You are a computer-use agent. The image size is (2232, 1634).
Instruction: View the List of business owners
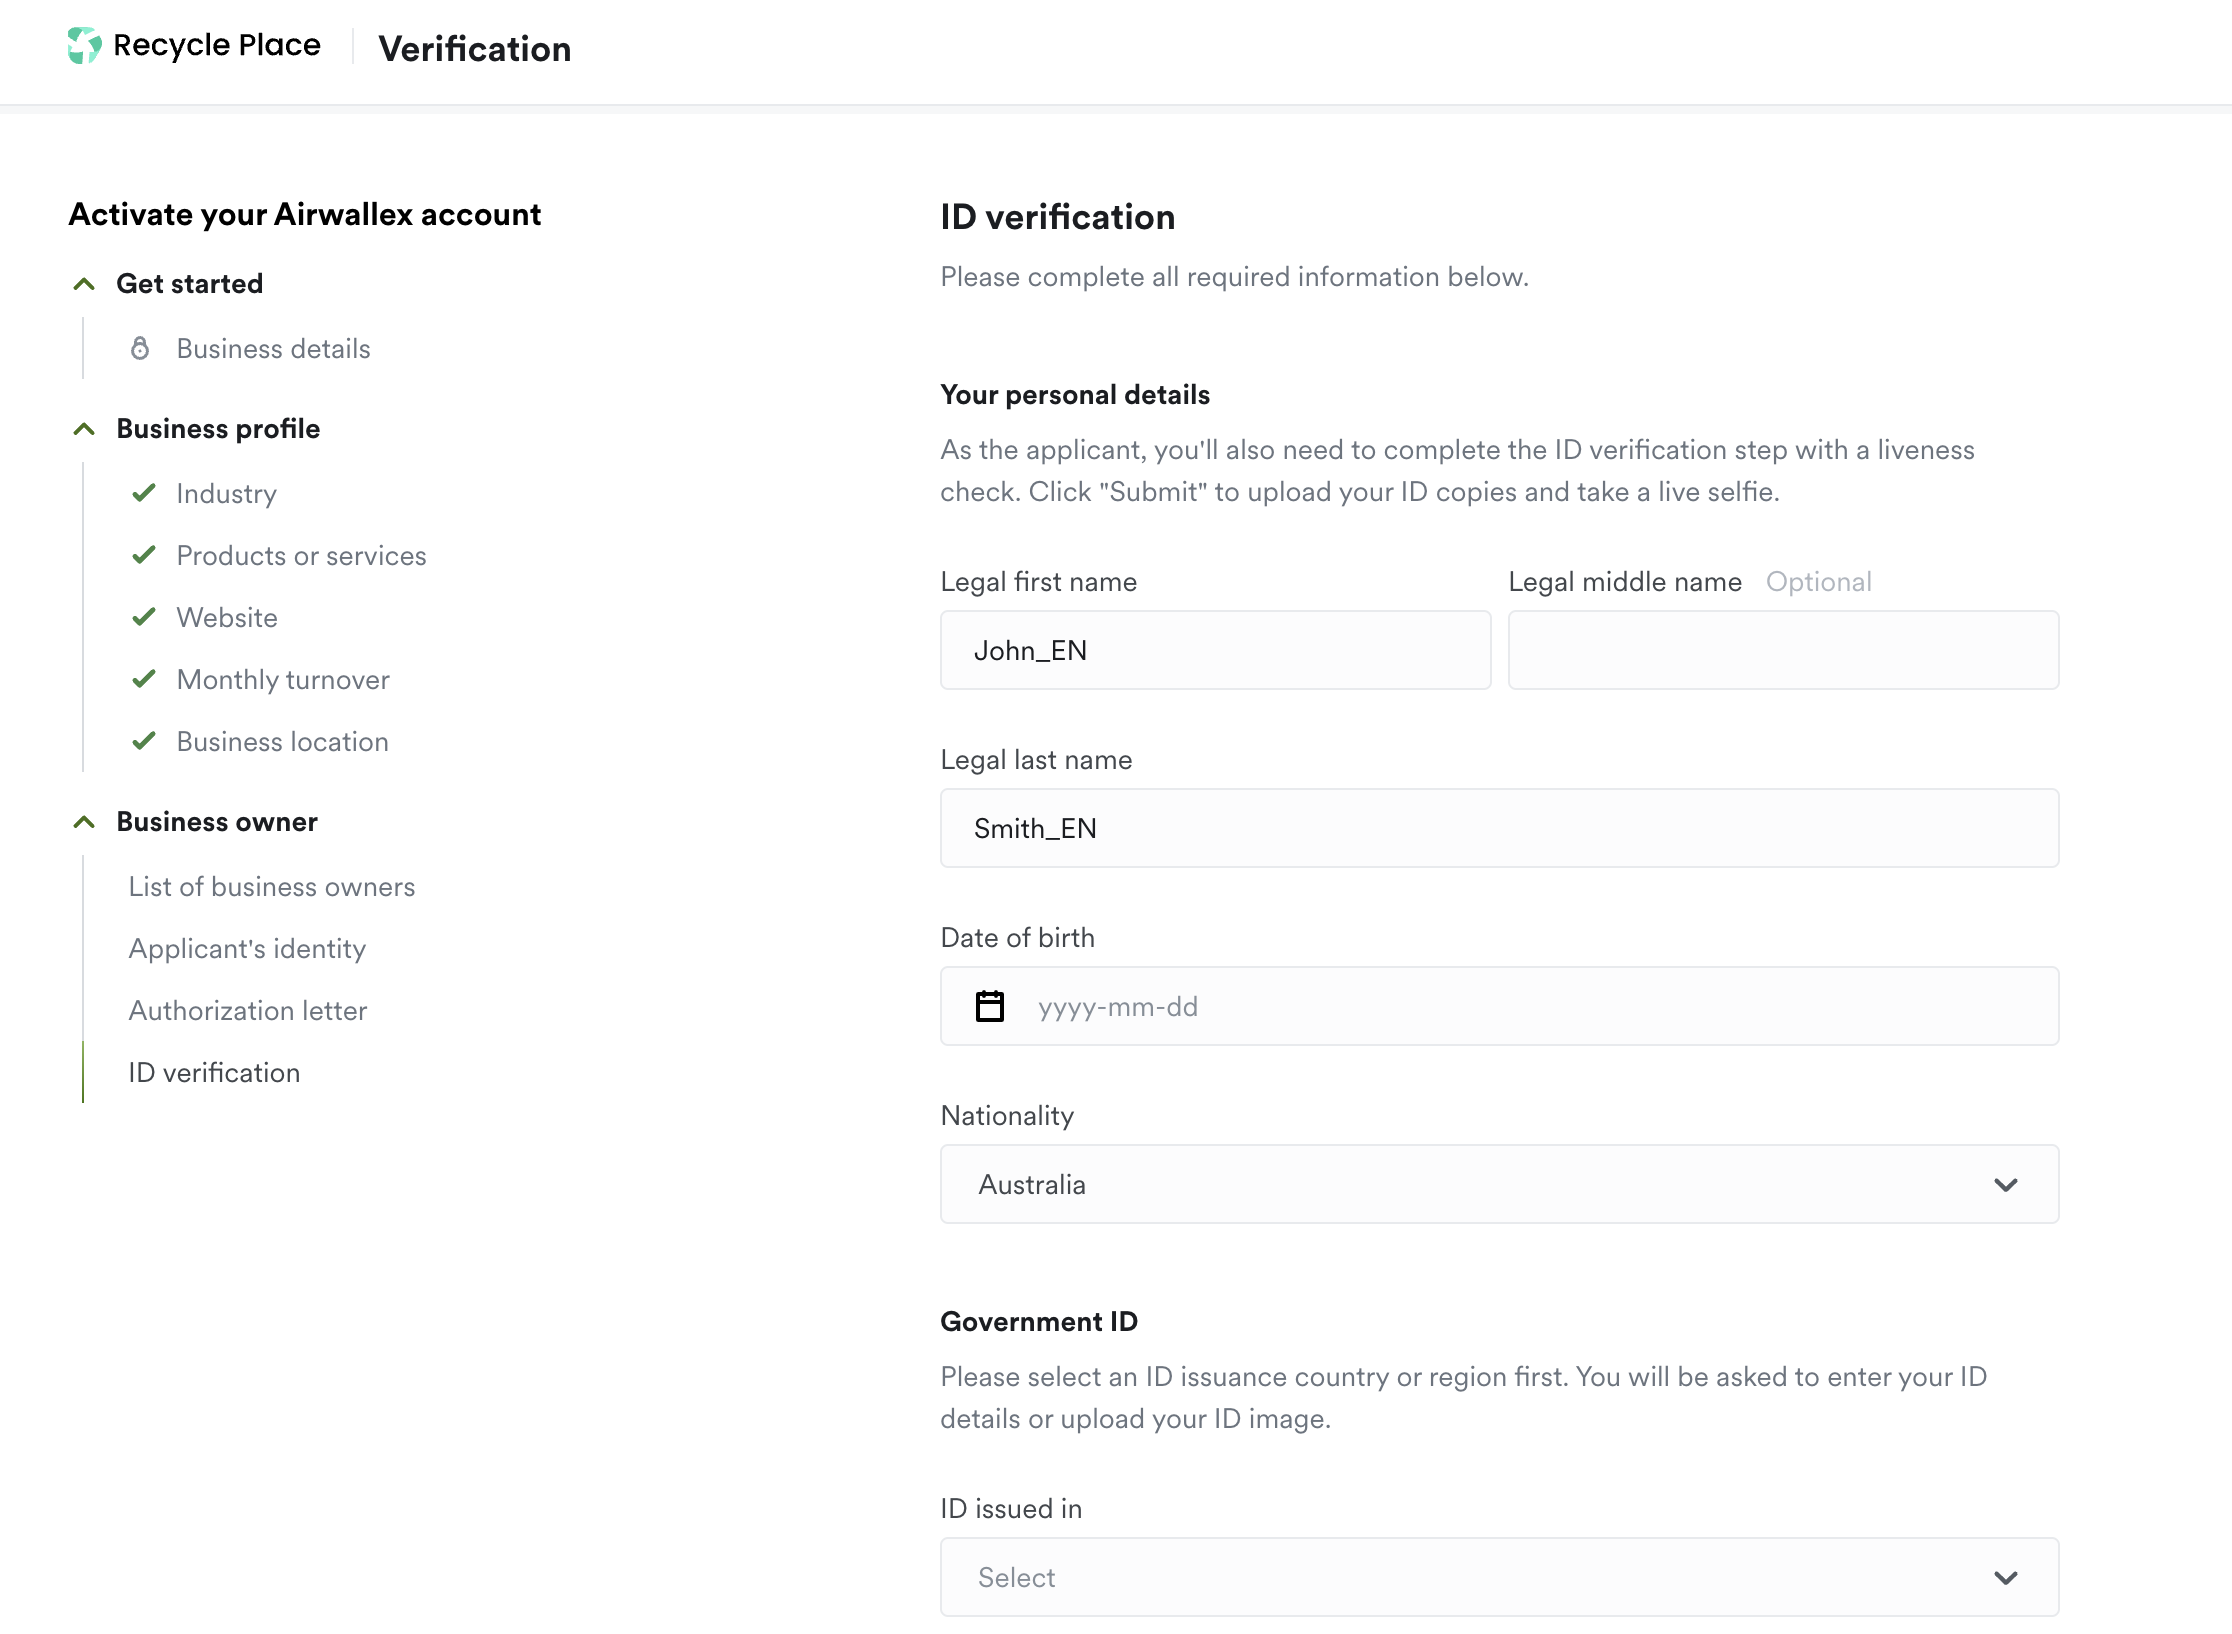(271, 886)
